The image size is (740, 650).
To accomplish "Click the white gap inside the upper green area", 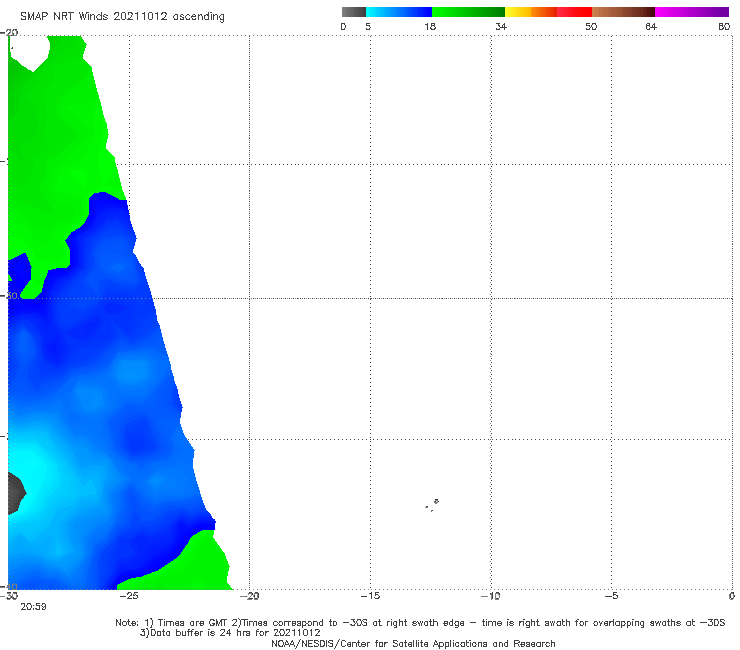I will [x=29, y=53].
